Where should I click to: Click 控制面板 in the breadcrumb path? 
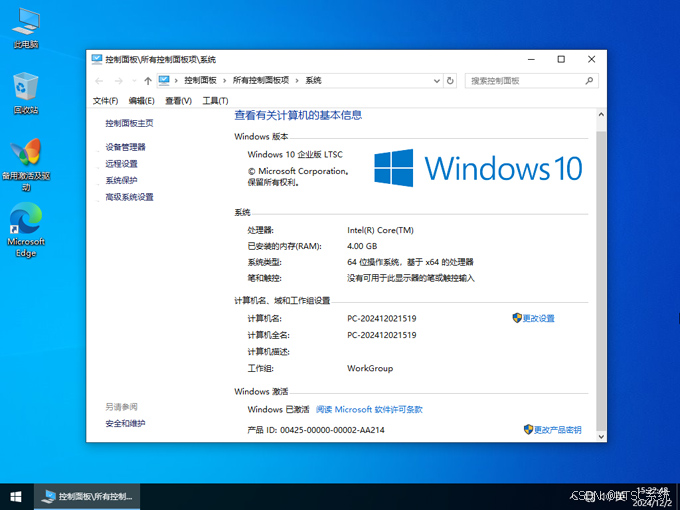click(200, 80)
